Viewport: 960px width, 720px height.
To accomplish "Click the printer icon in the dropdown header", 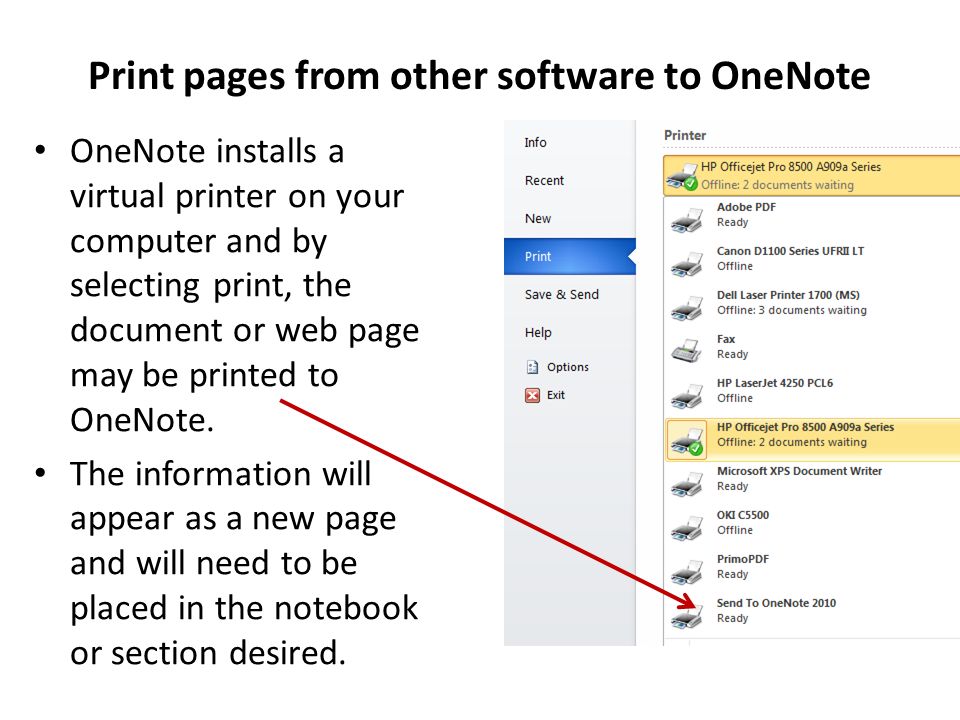I will 681,177.
